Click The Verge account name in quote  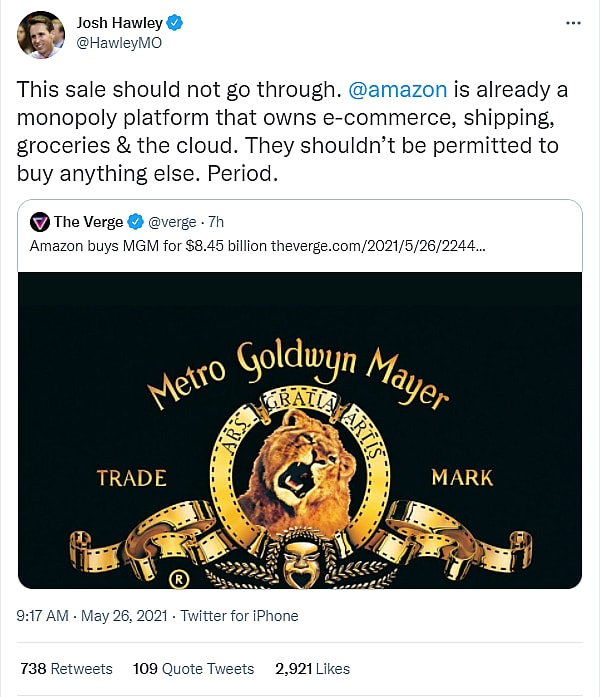pos(89,222)
